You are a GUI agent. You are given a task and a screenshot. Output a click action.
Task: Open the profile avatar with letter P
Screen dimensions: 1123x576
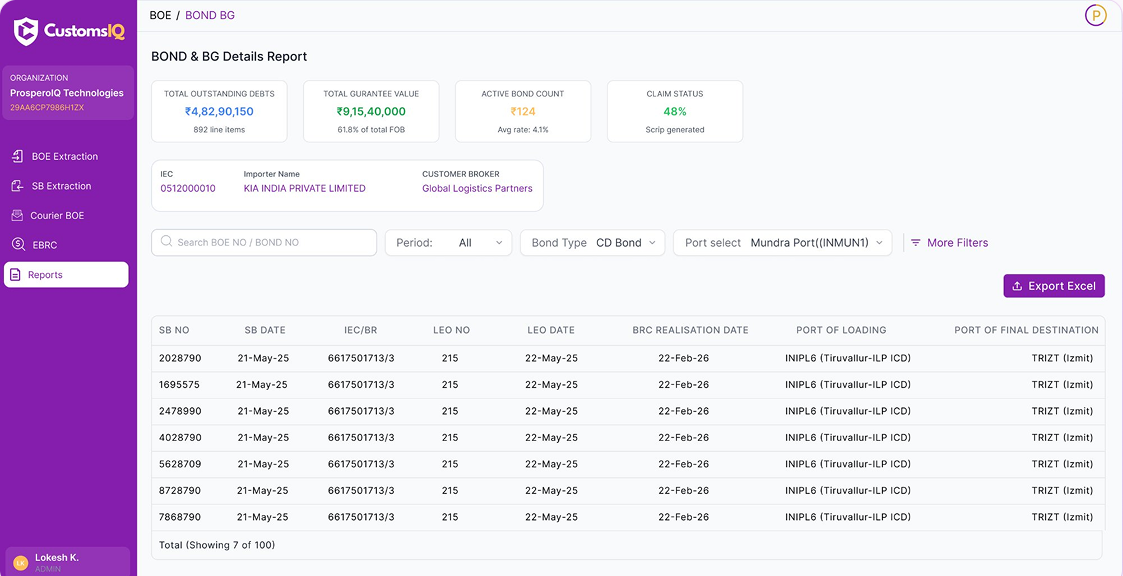pyautogui.click(x=1096, y=14)
